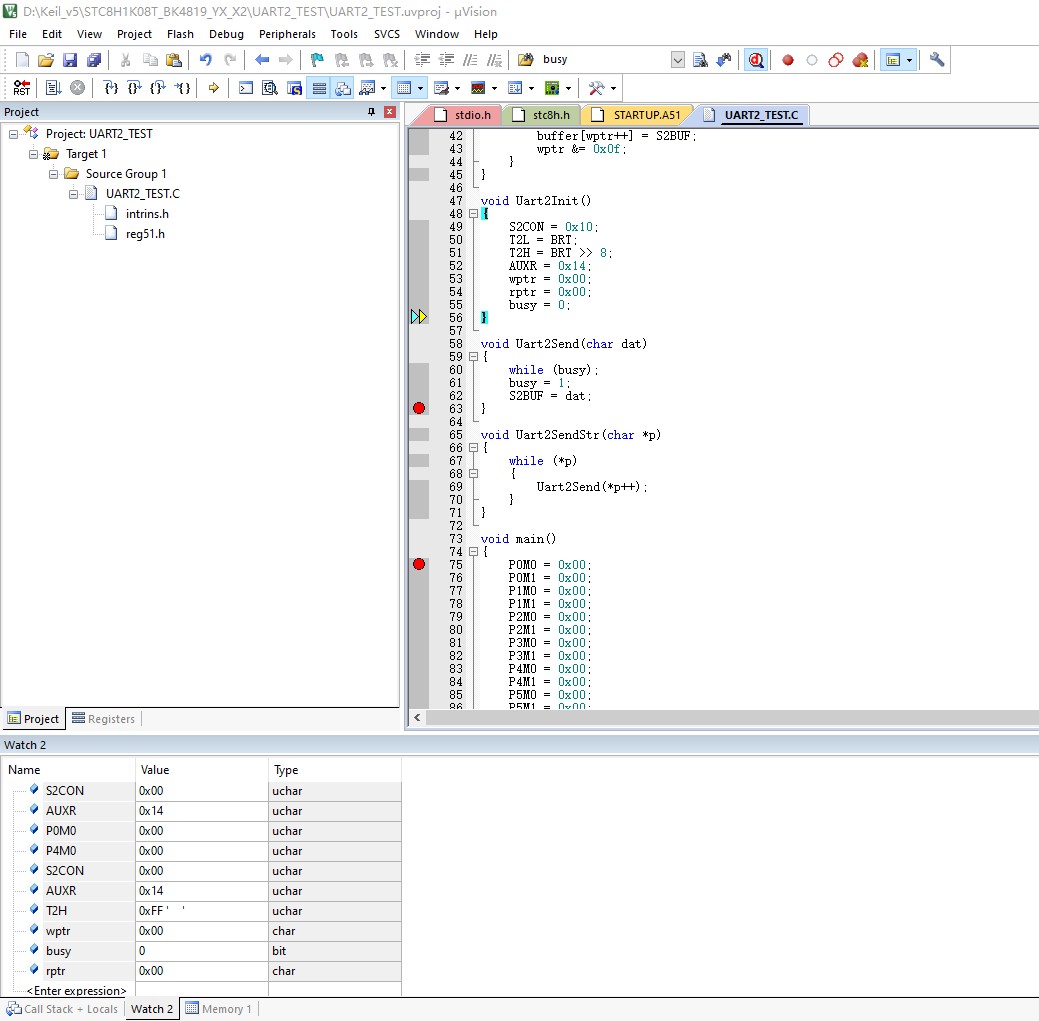Collapse the Source Group 1 tree node

pos(54,174)
